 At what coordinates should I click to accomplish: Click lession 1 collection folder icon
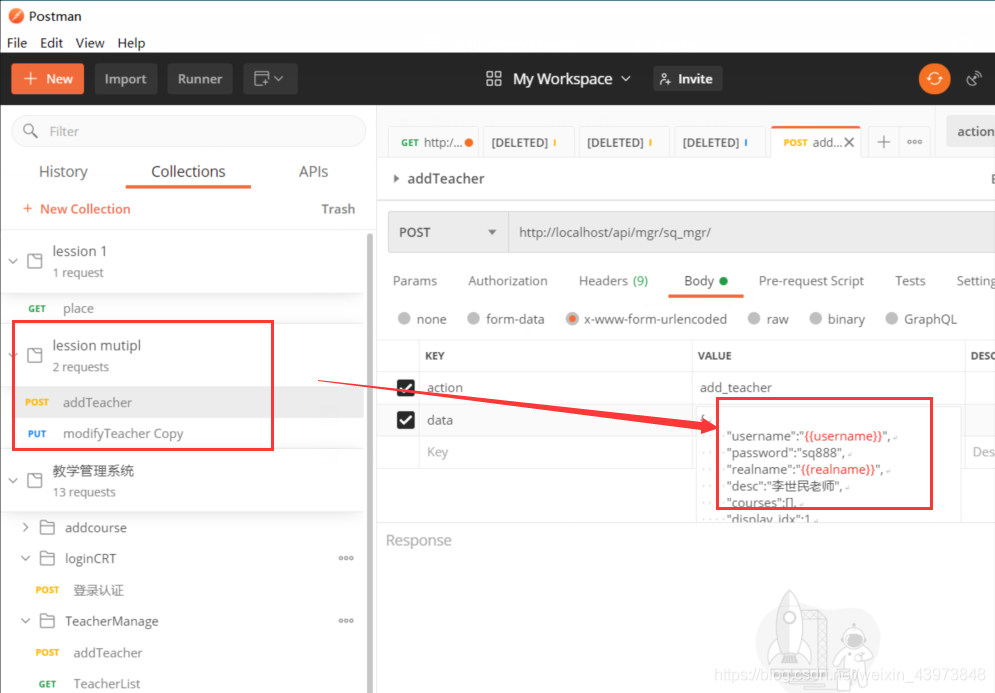[x=35, y=261]
